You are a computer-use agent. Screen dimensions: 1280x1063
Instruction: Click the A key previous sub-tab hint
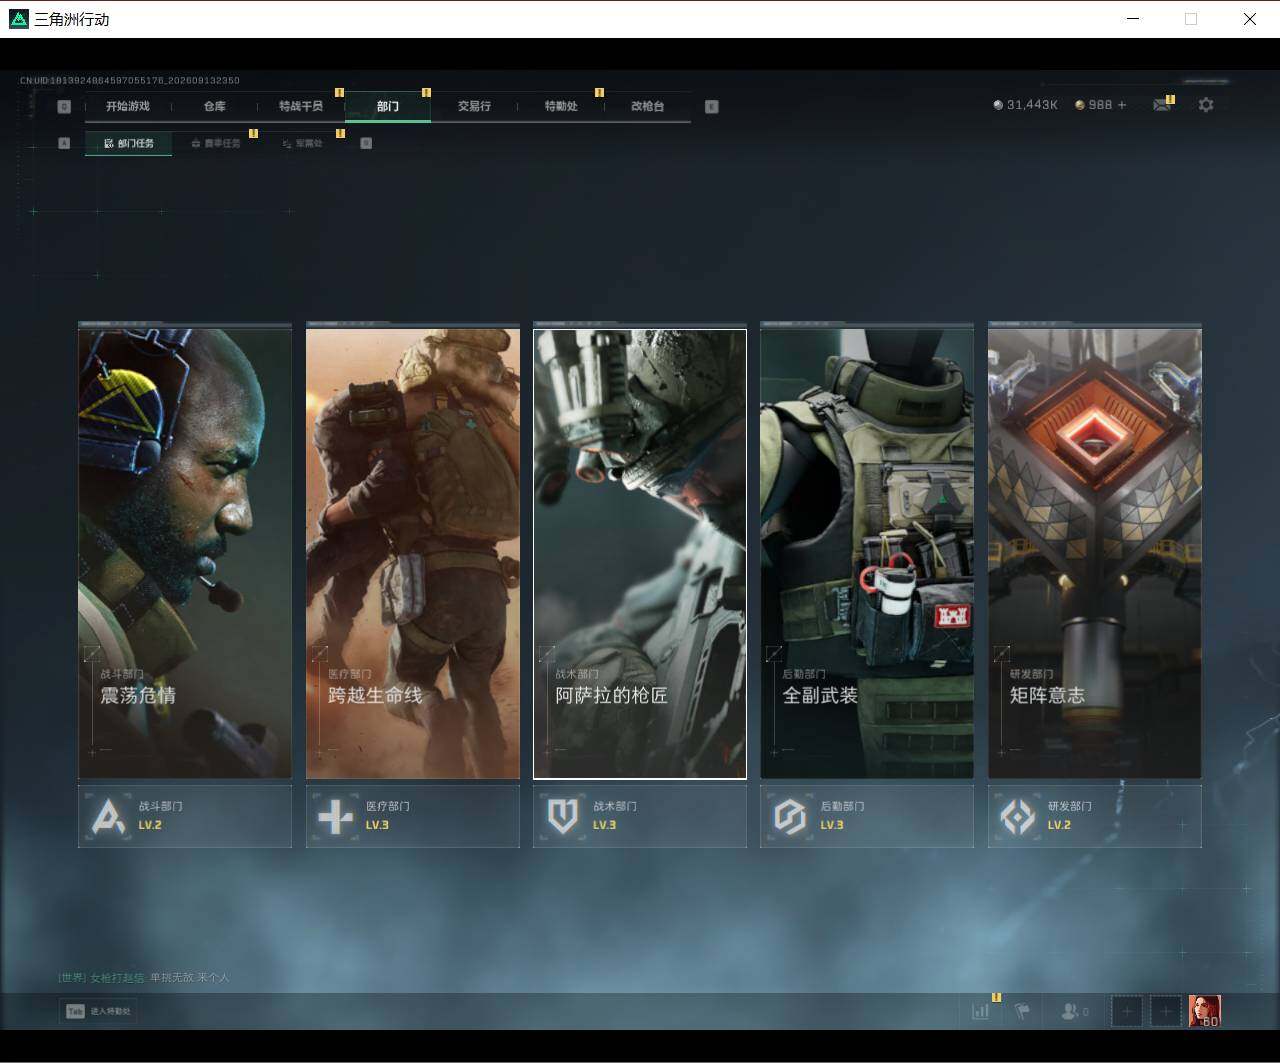tap(64, 143)
